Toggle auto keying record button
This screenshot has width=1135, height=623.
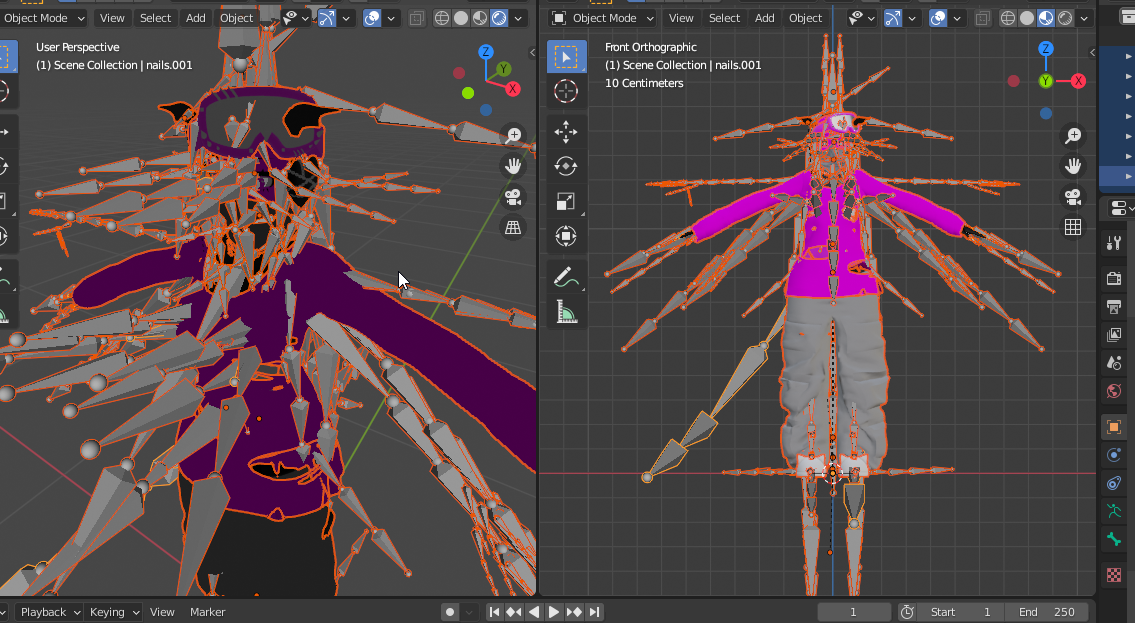[x=450, y=612]
